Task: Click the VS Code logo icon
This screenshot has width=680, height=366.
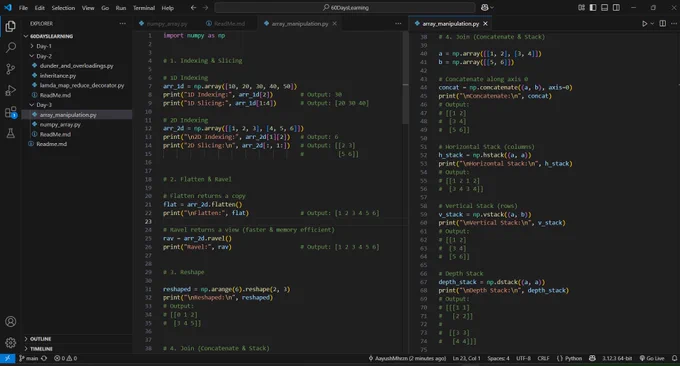Action: pyautogui.click(x=8, y=7)
